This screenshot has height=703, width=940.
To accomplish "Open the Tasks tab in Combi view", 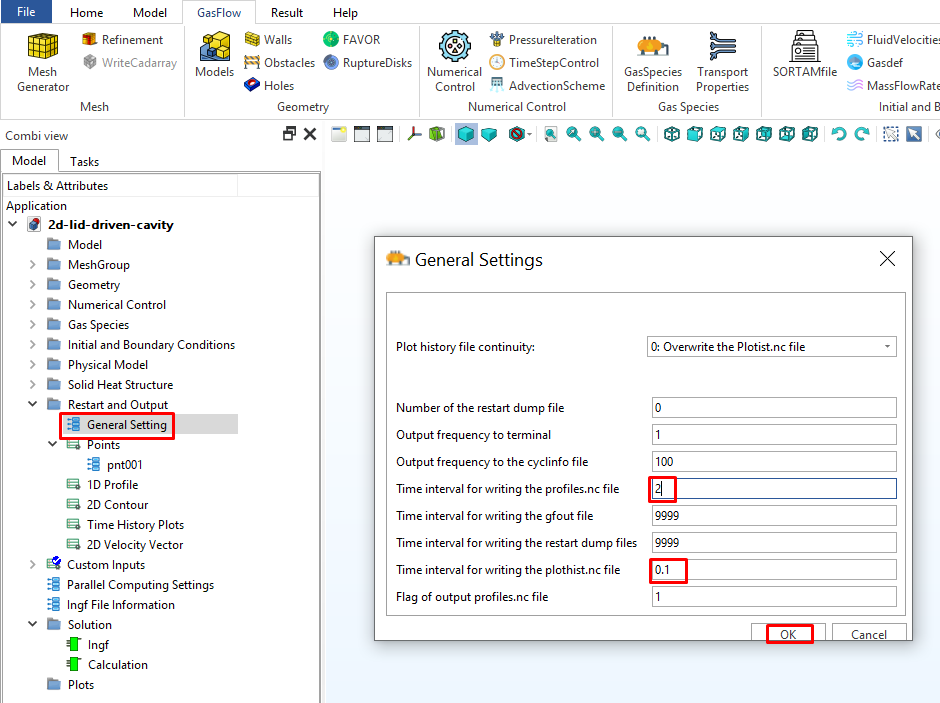I will click(x=84, y=161).
